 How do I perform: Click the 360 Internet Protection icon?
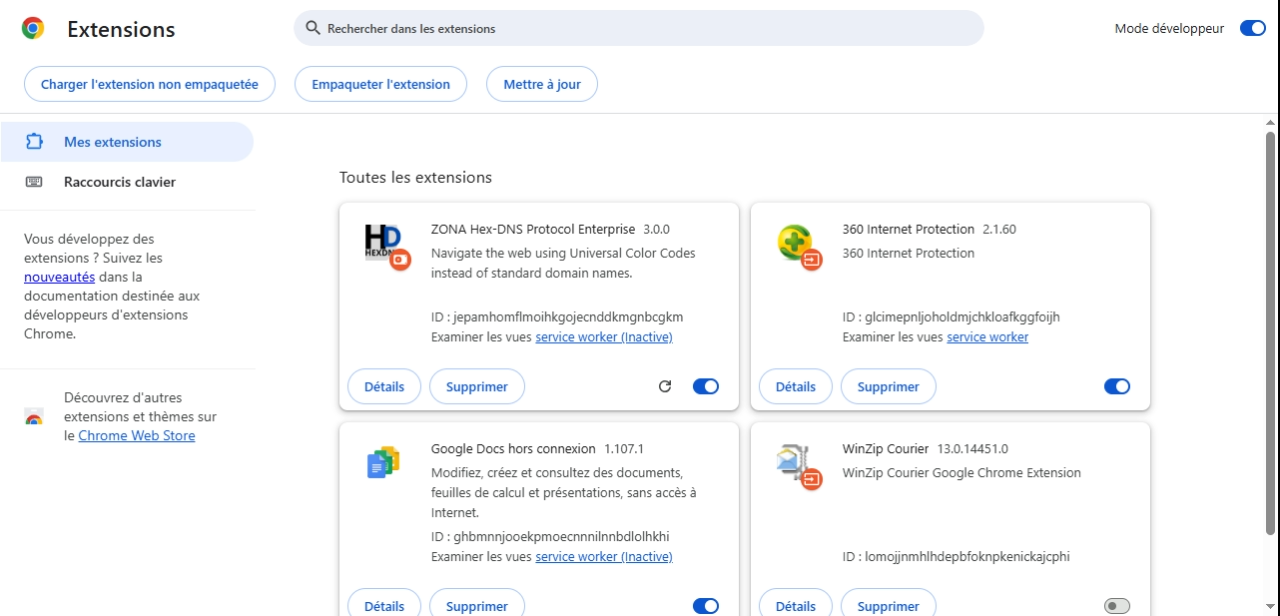(798, 246)
